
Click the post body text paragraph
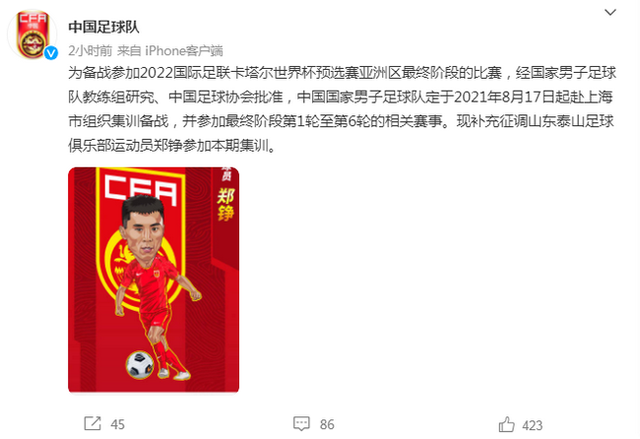pyautogui.click(x=342, y=109)
